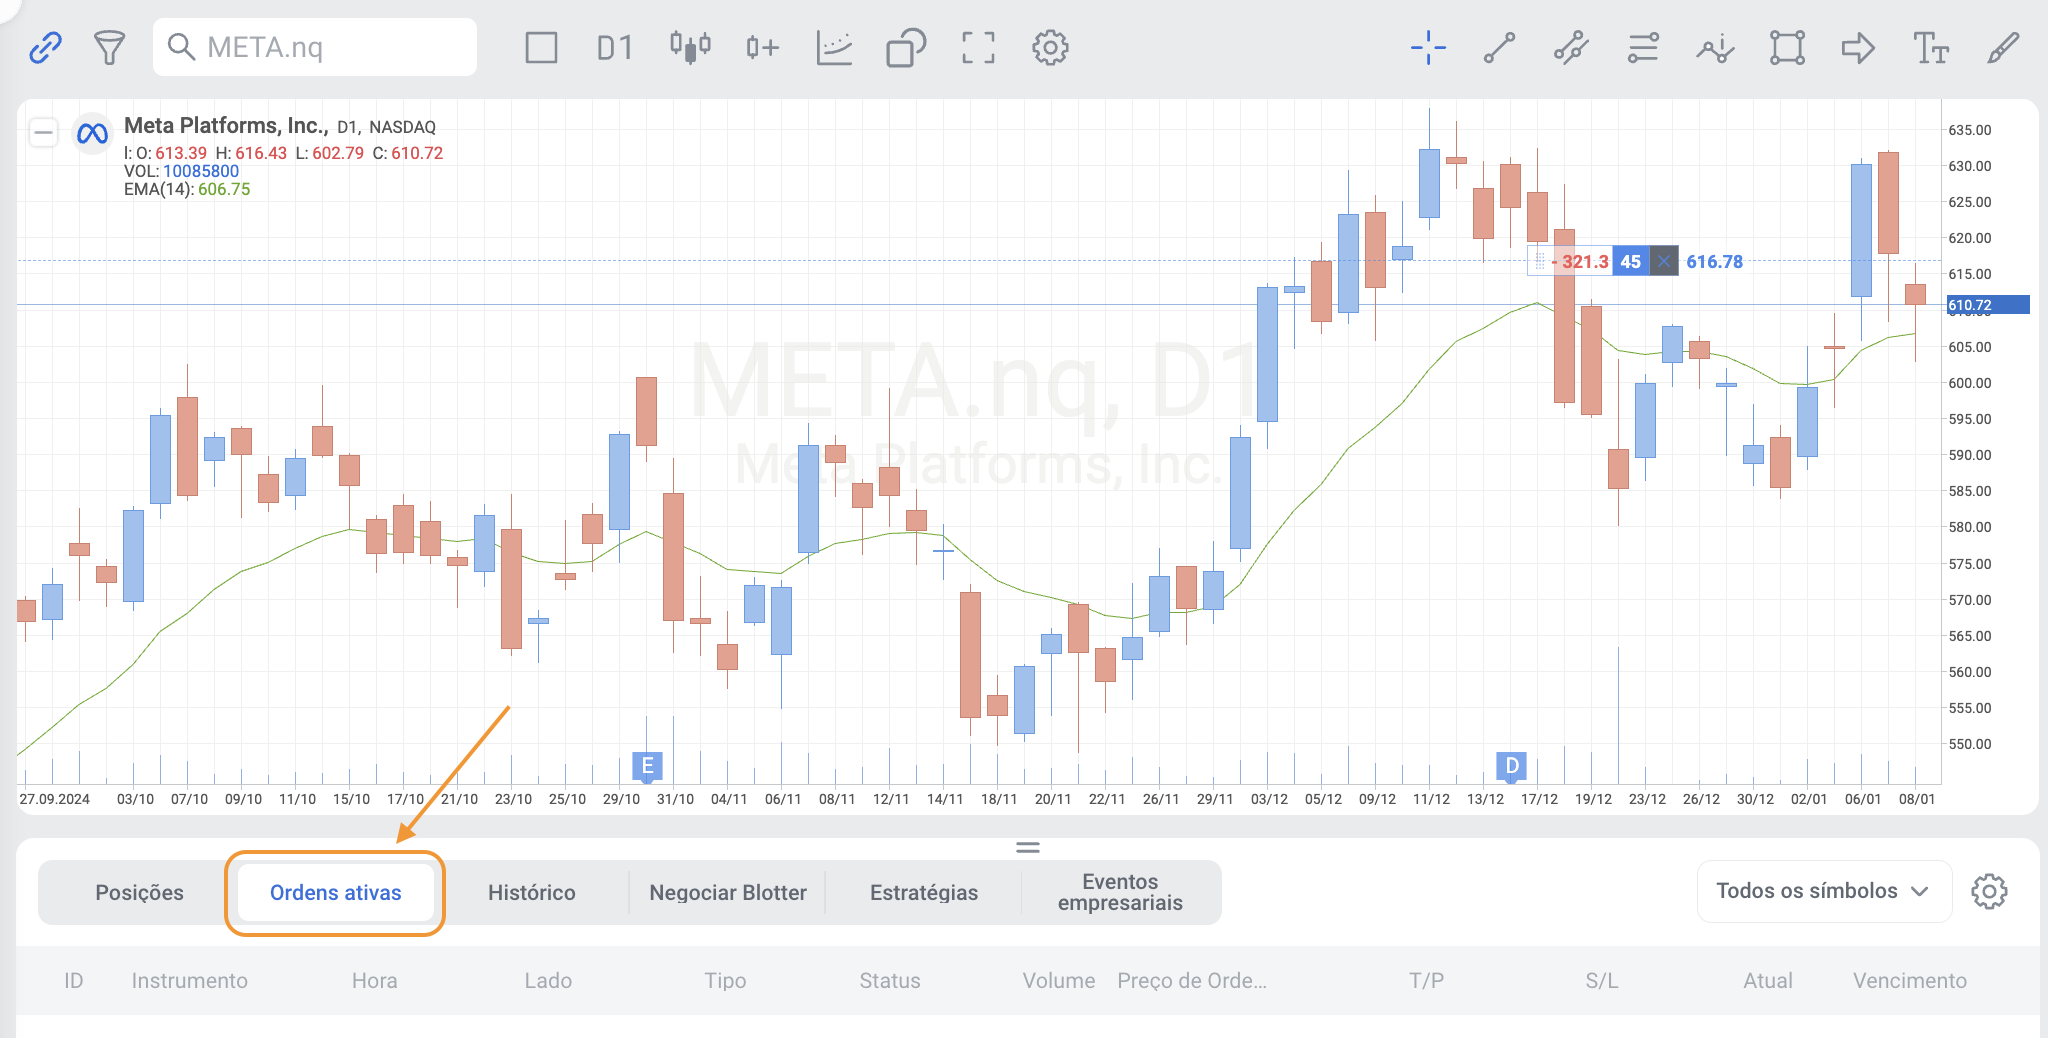
Task: Select the arrow drawing tool
Action: click(1858, 47)
